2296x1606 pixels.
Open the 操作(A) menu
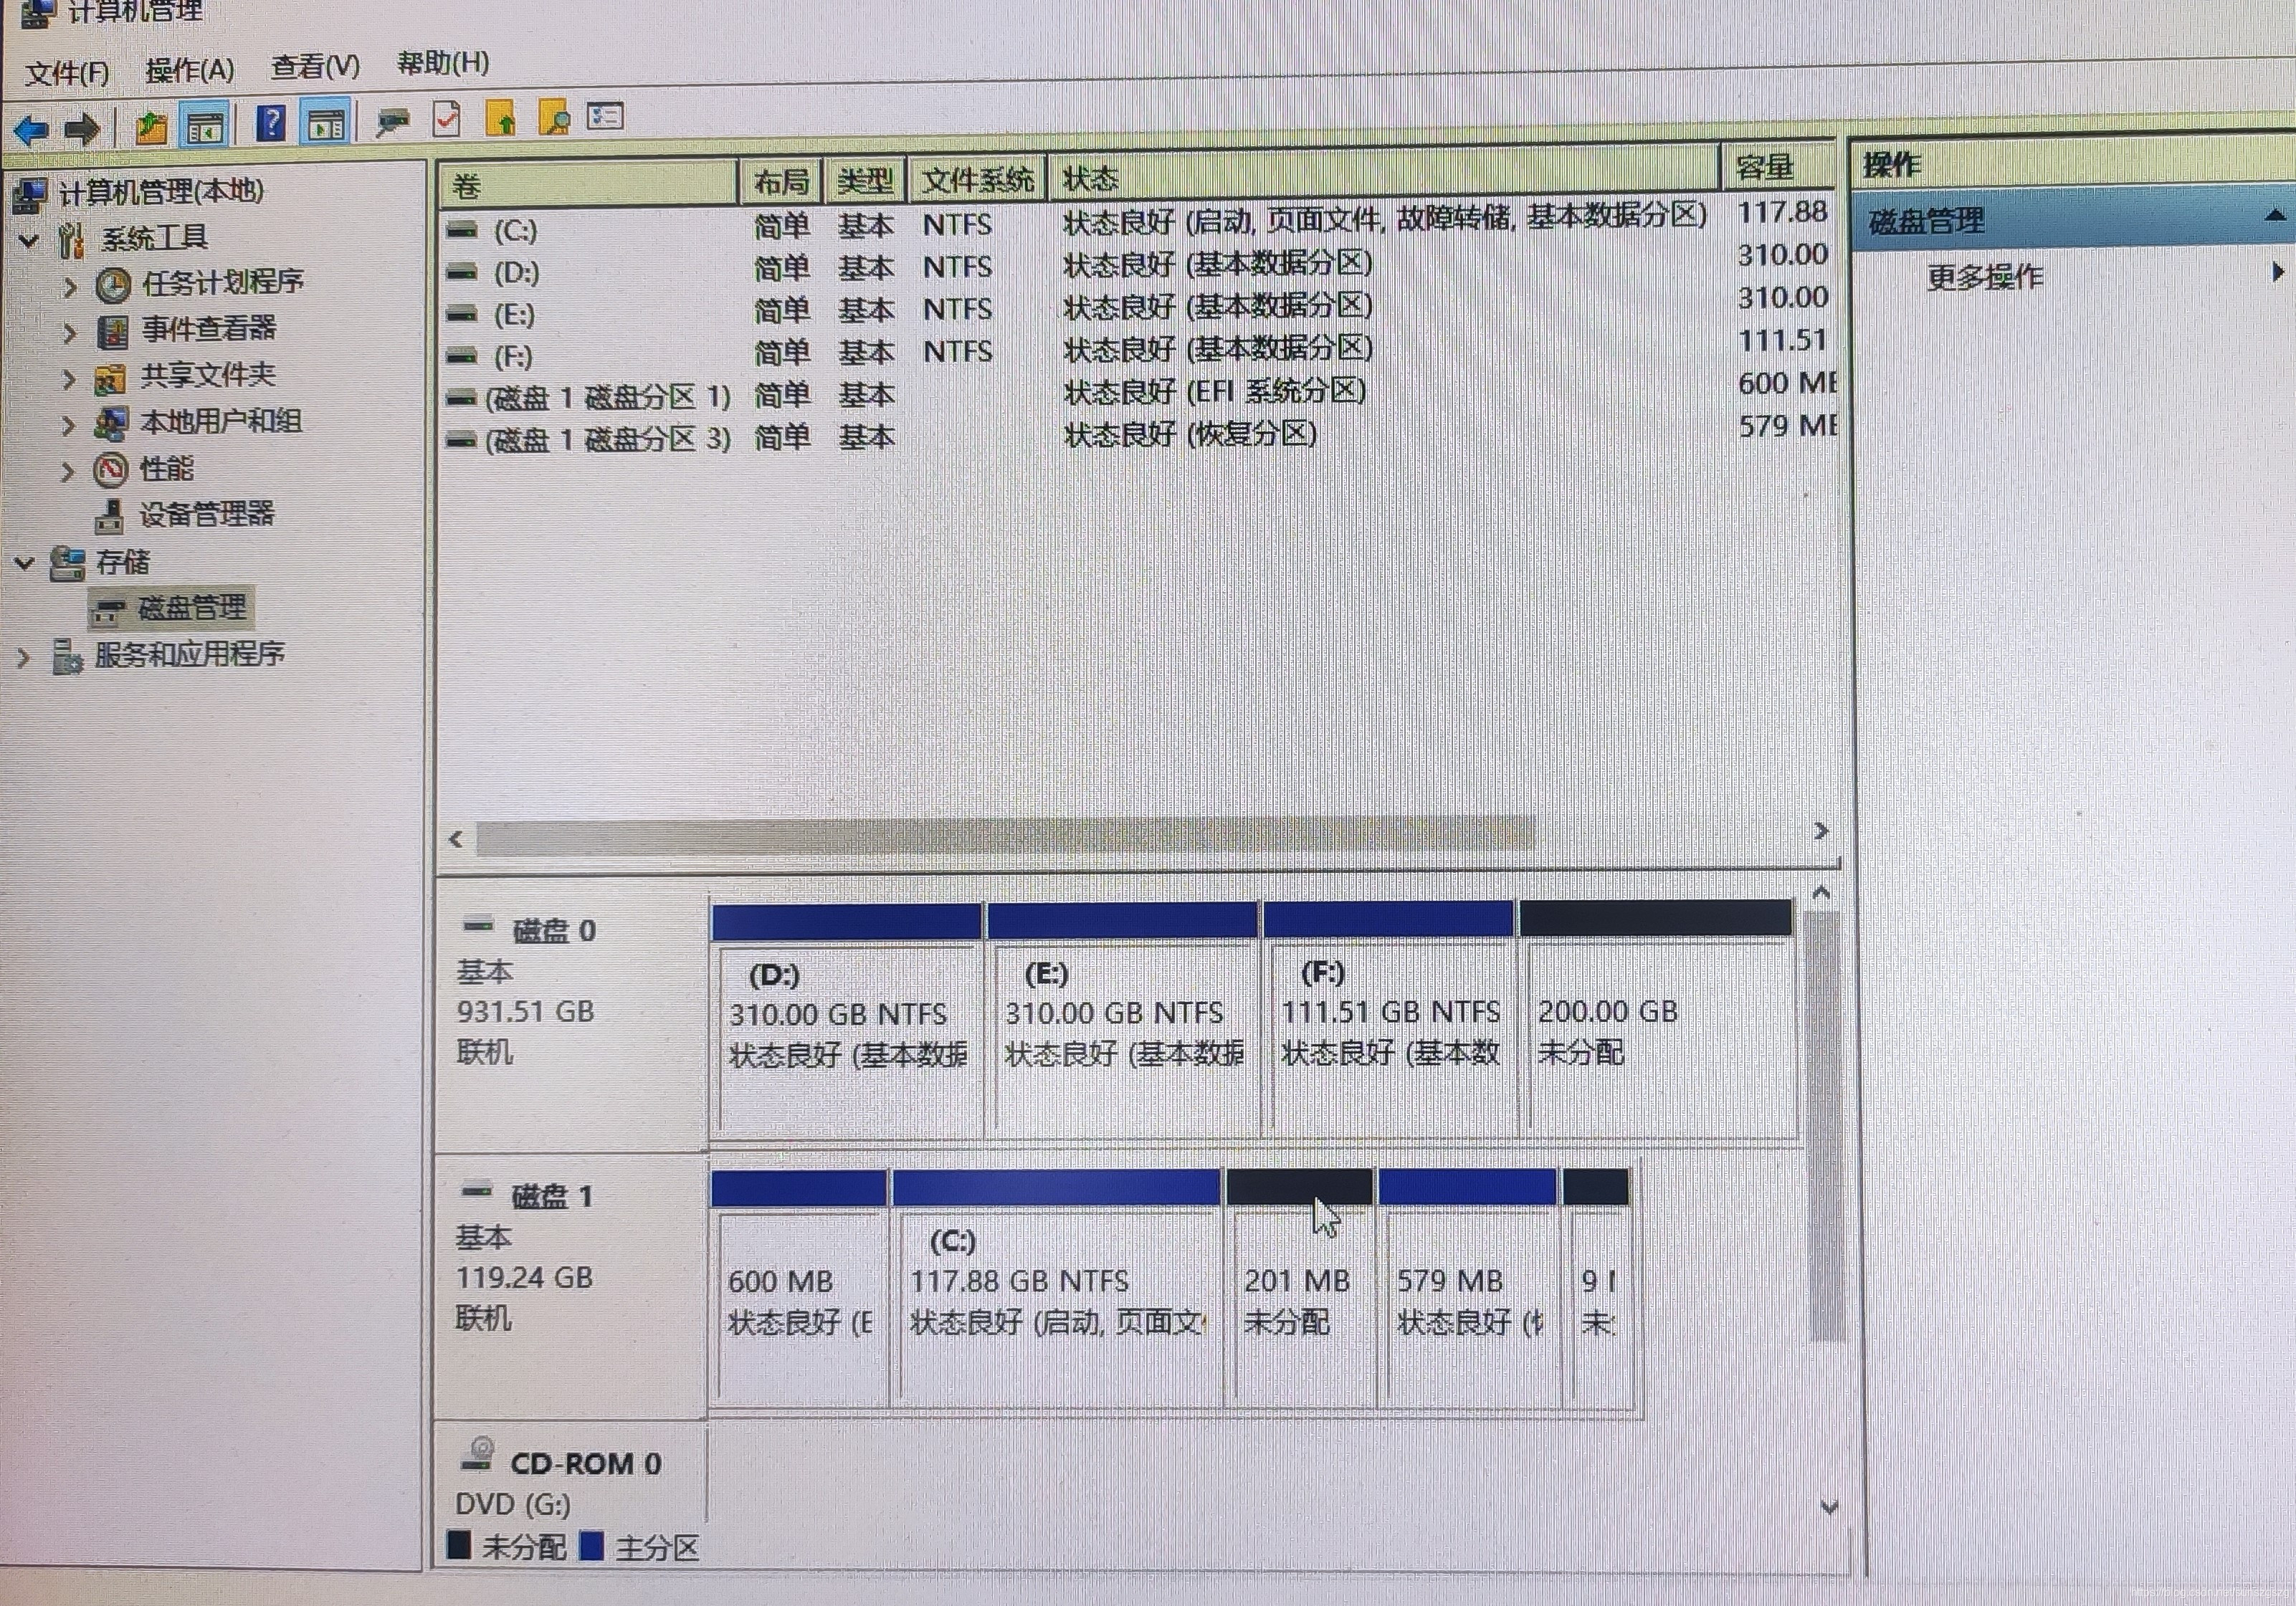(189, 70)
